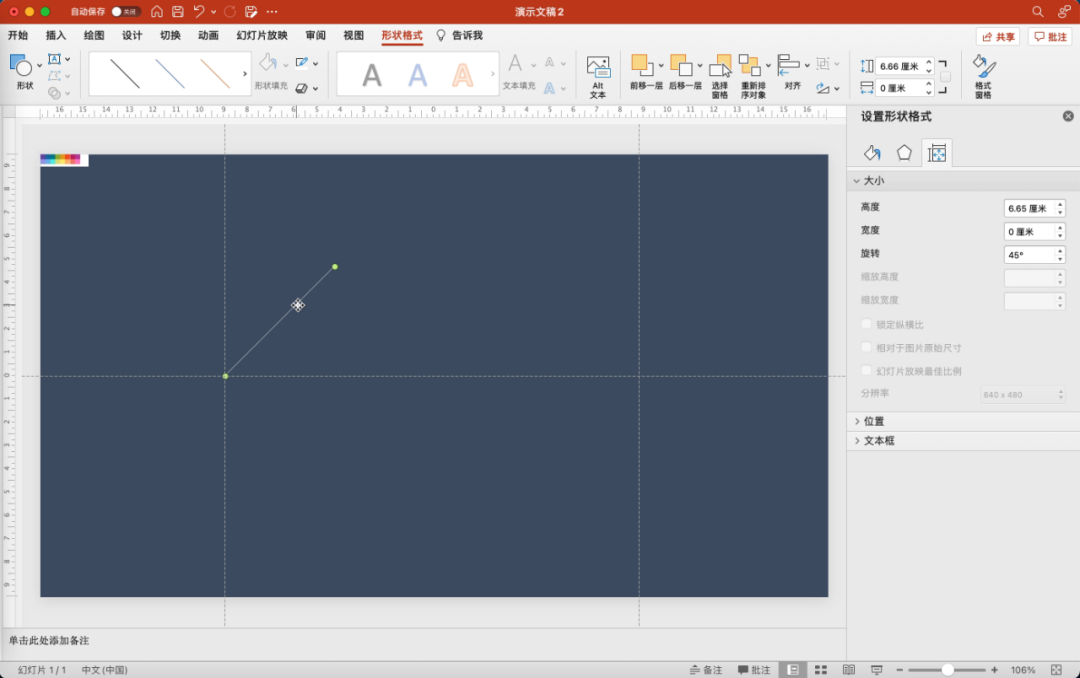Open the 对齐 align menu
Viewport: 1080px width, 678px height.
792,73
